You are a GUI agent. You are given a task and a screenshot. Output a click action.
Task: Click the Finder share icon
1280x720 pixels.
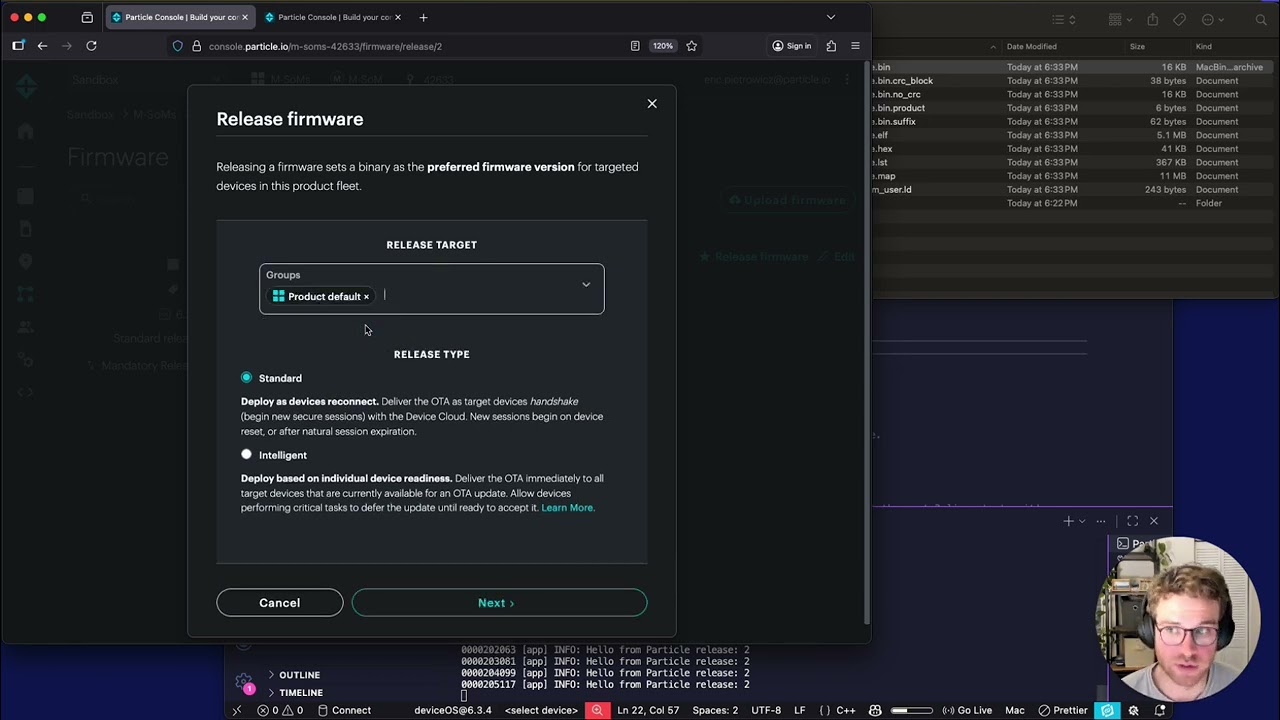pyautogui.click(x=1152, y=20)
